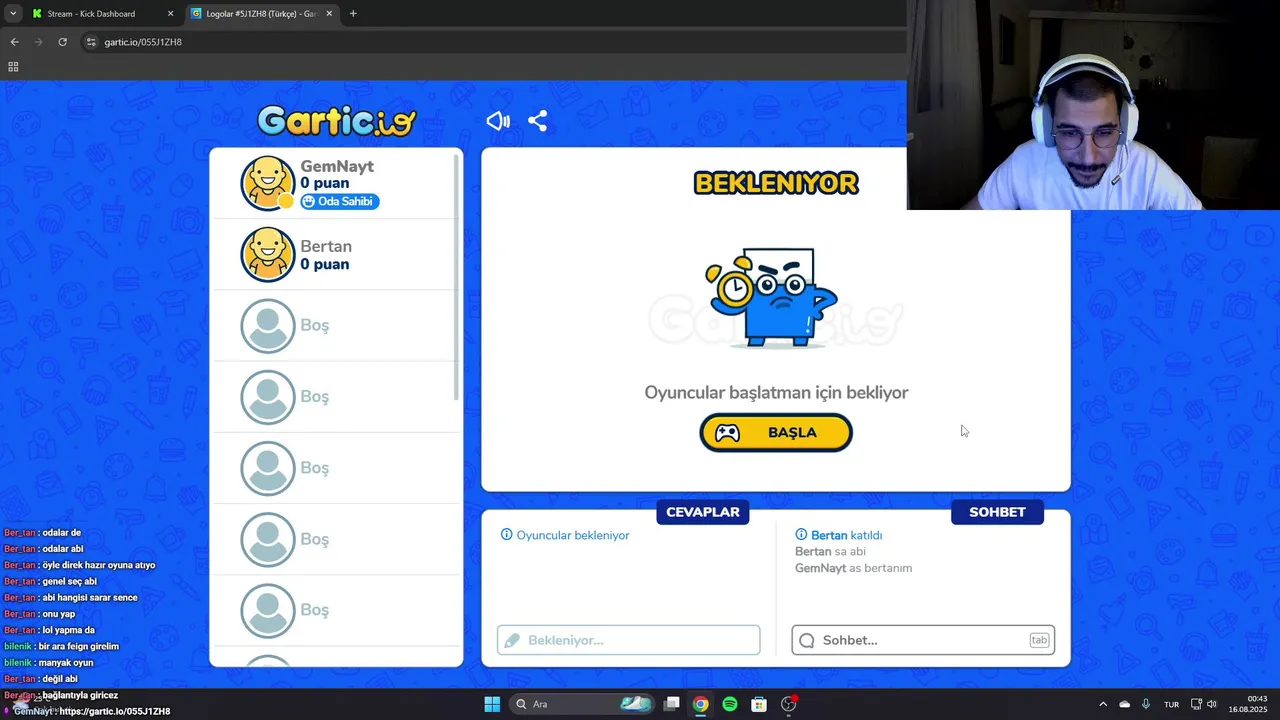Viewport: 1280px width, 720px height.
Task: Click 'Oyuncular başlatman için bekliyor' text
Action: click(776, 393)
